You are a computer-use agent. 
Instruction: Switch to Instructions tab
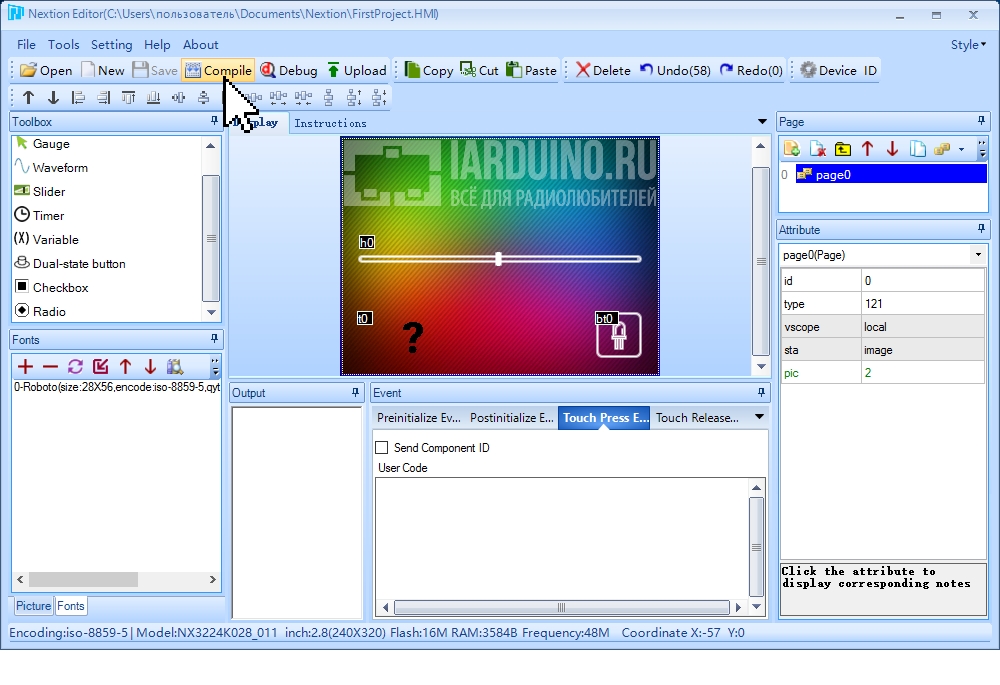330,123
